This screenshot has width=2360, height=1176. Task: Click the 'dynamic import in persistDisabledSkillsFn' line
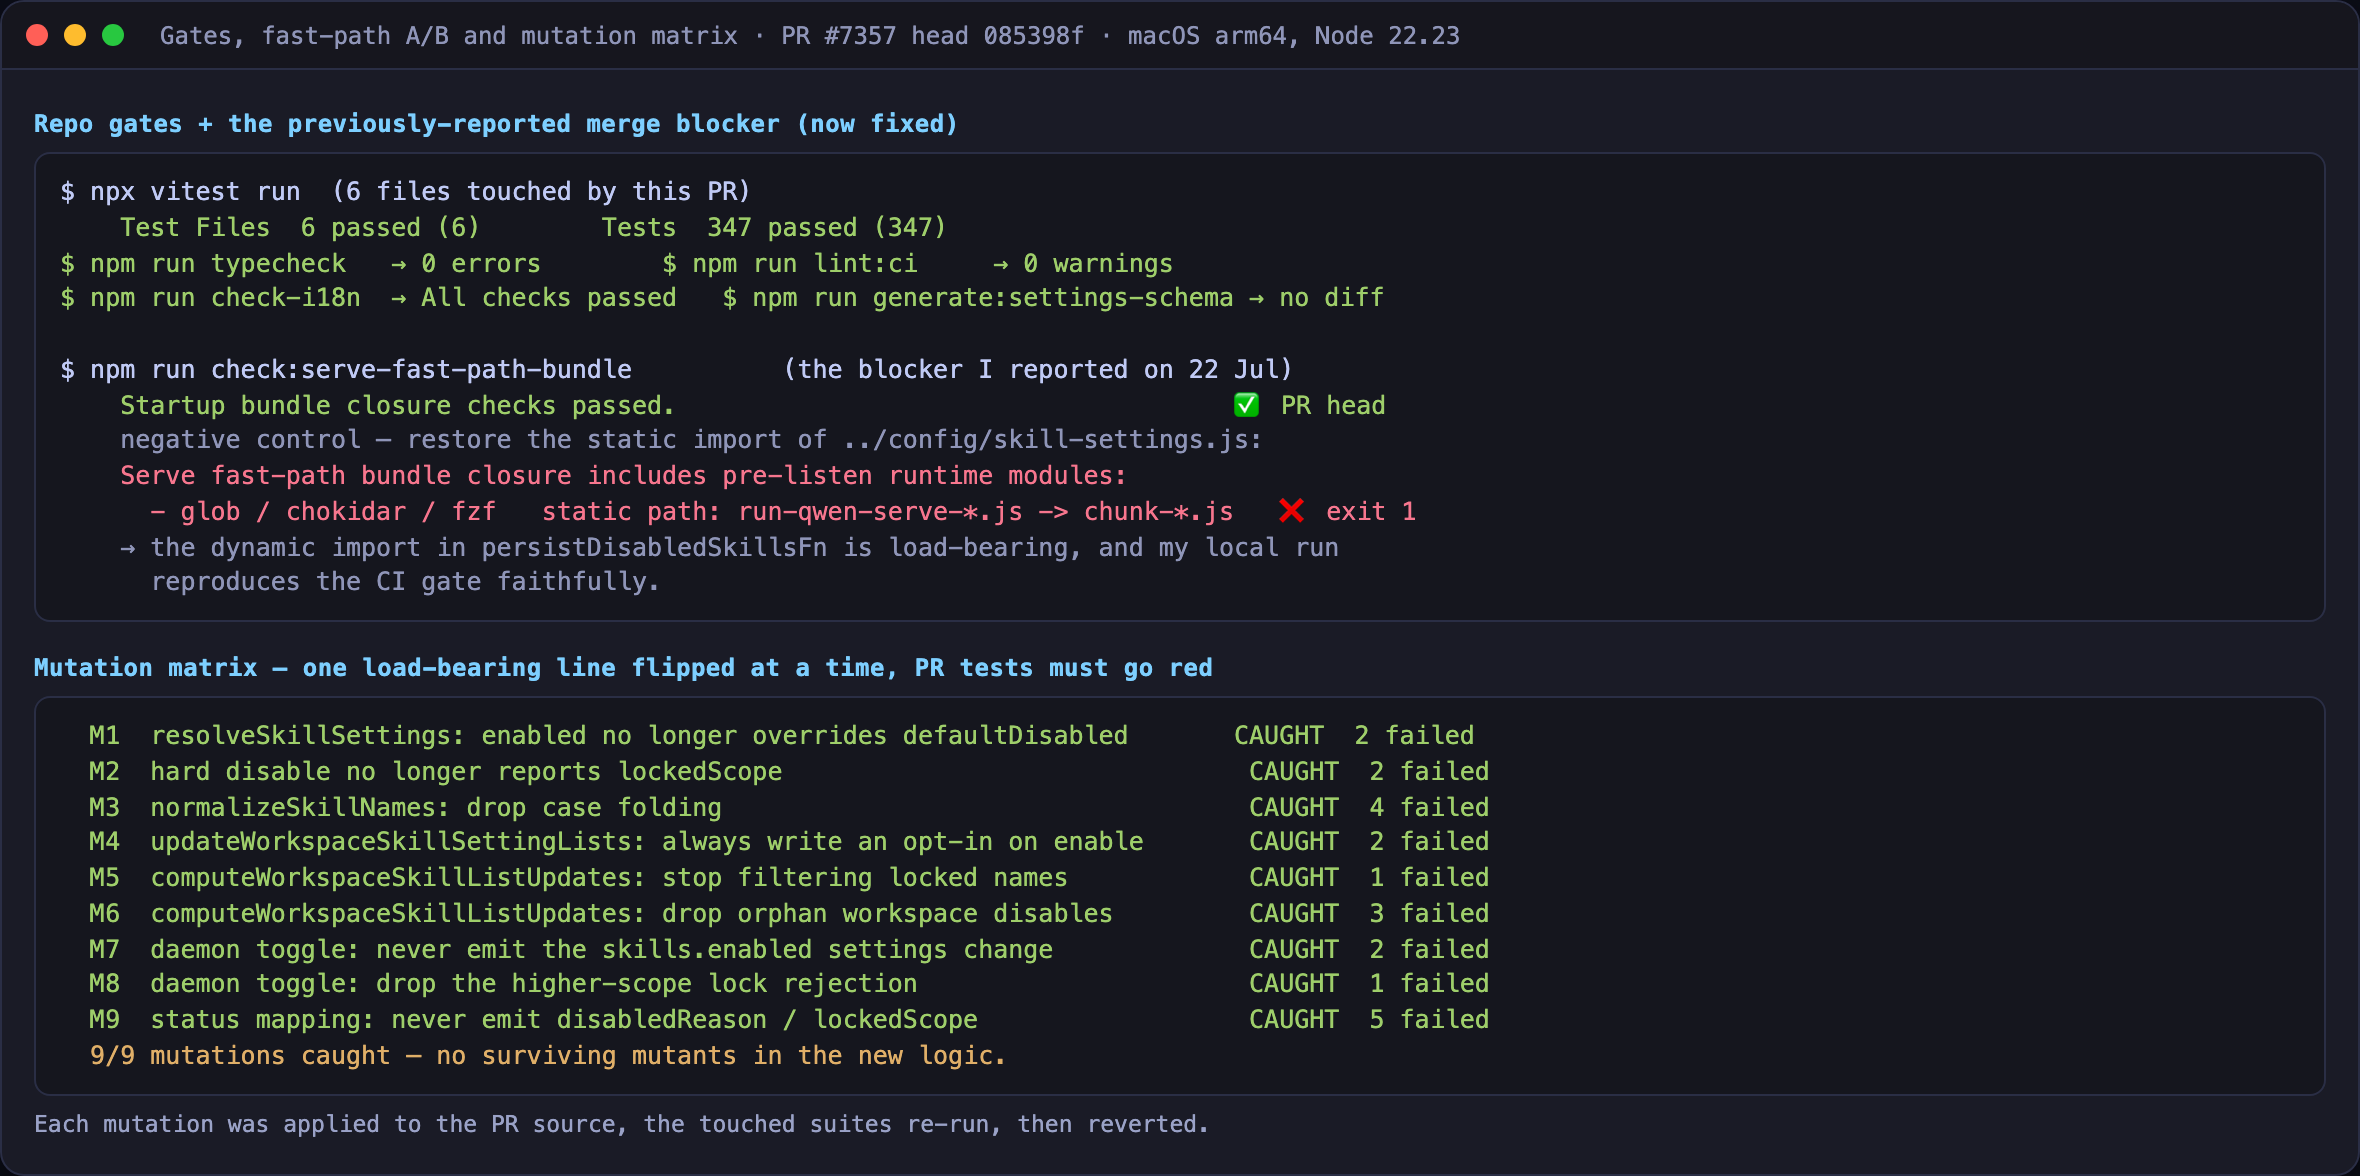(x=729, y=547)
